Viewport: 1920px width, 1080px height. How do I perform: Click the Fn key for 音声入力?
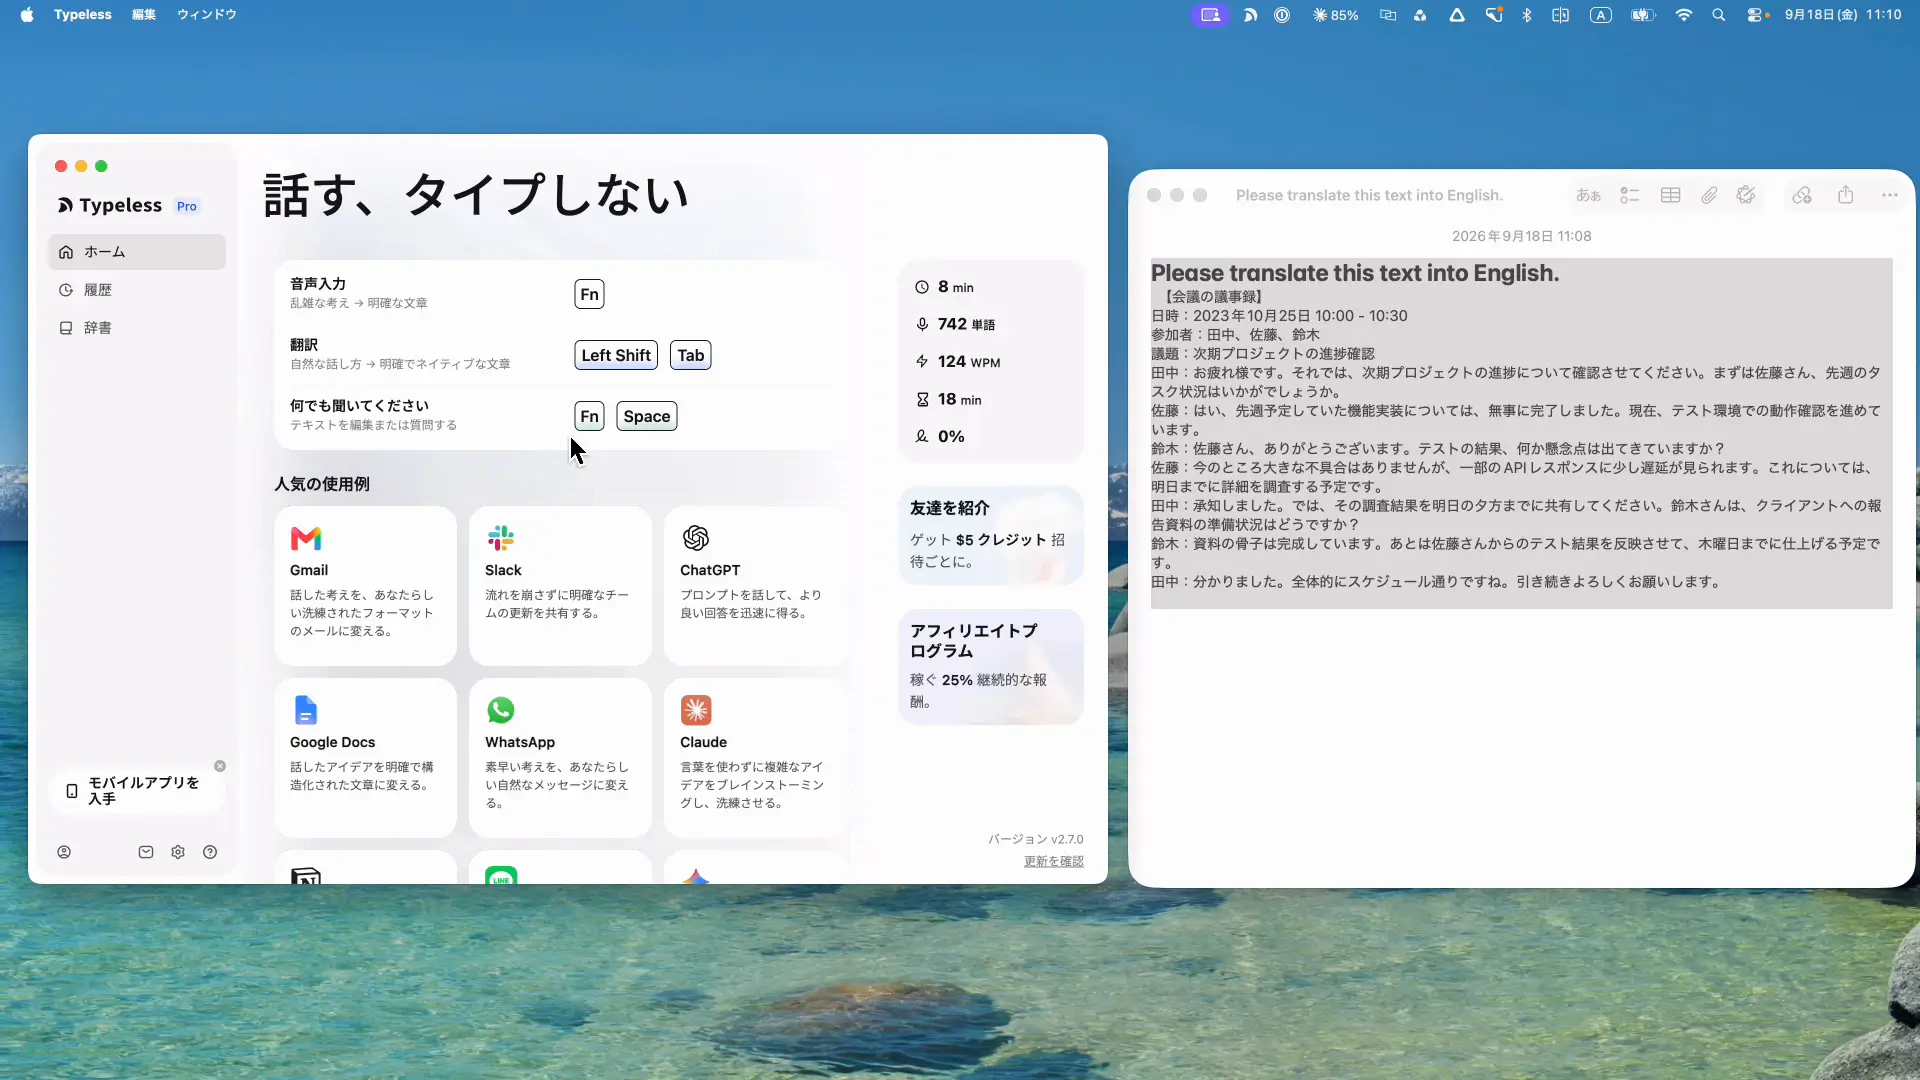(589, 294)
